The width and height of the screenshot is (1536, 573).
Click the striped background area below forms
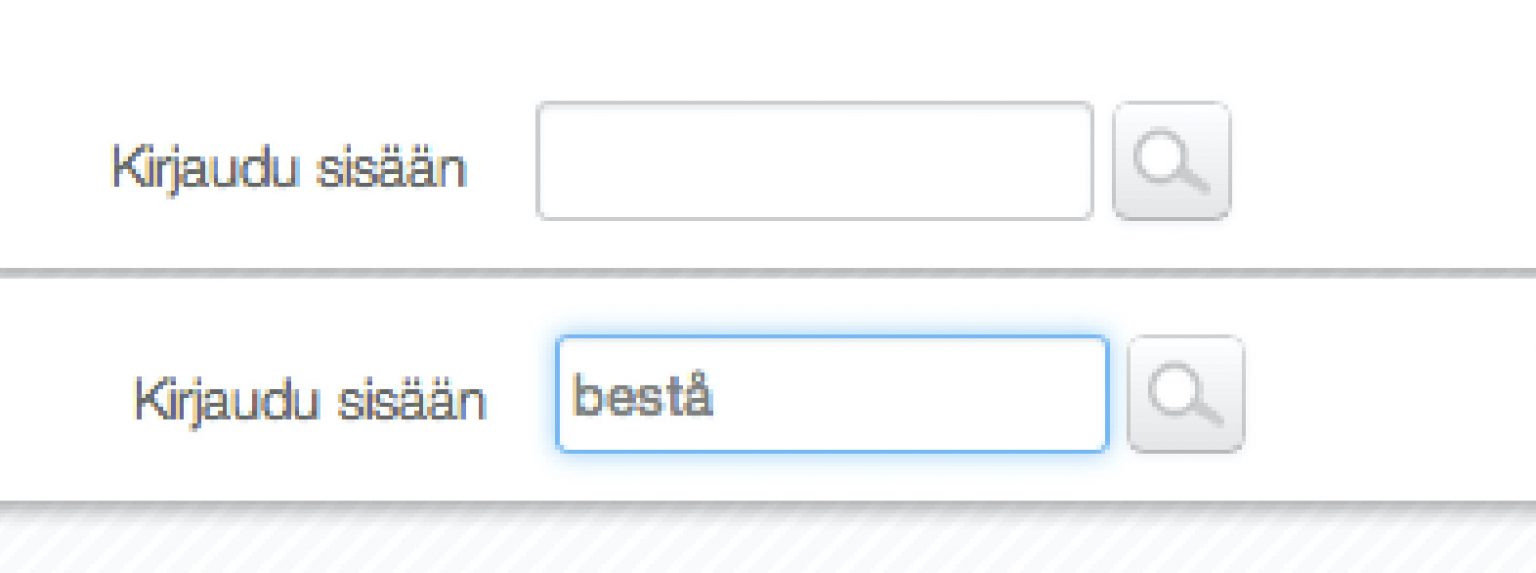768,542
